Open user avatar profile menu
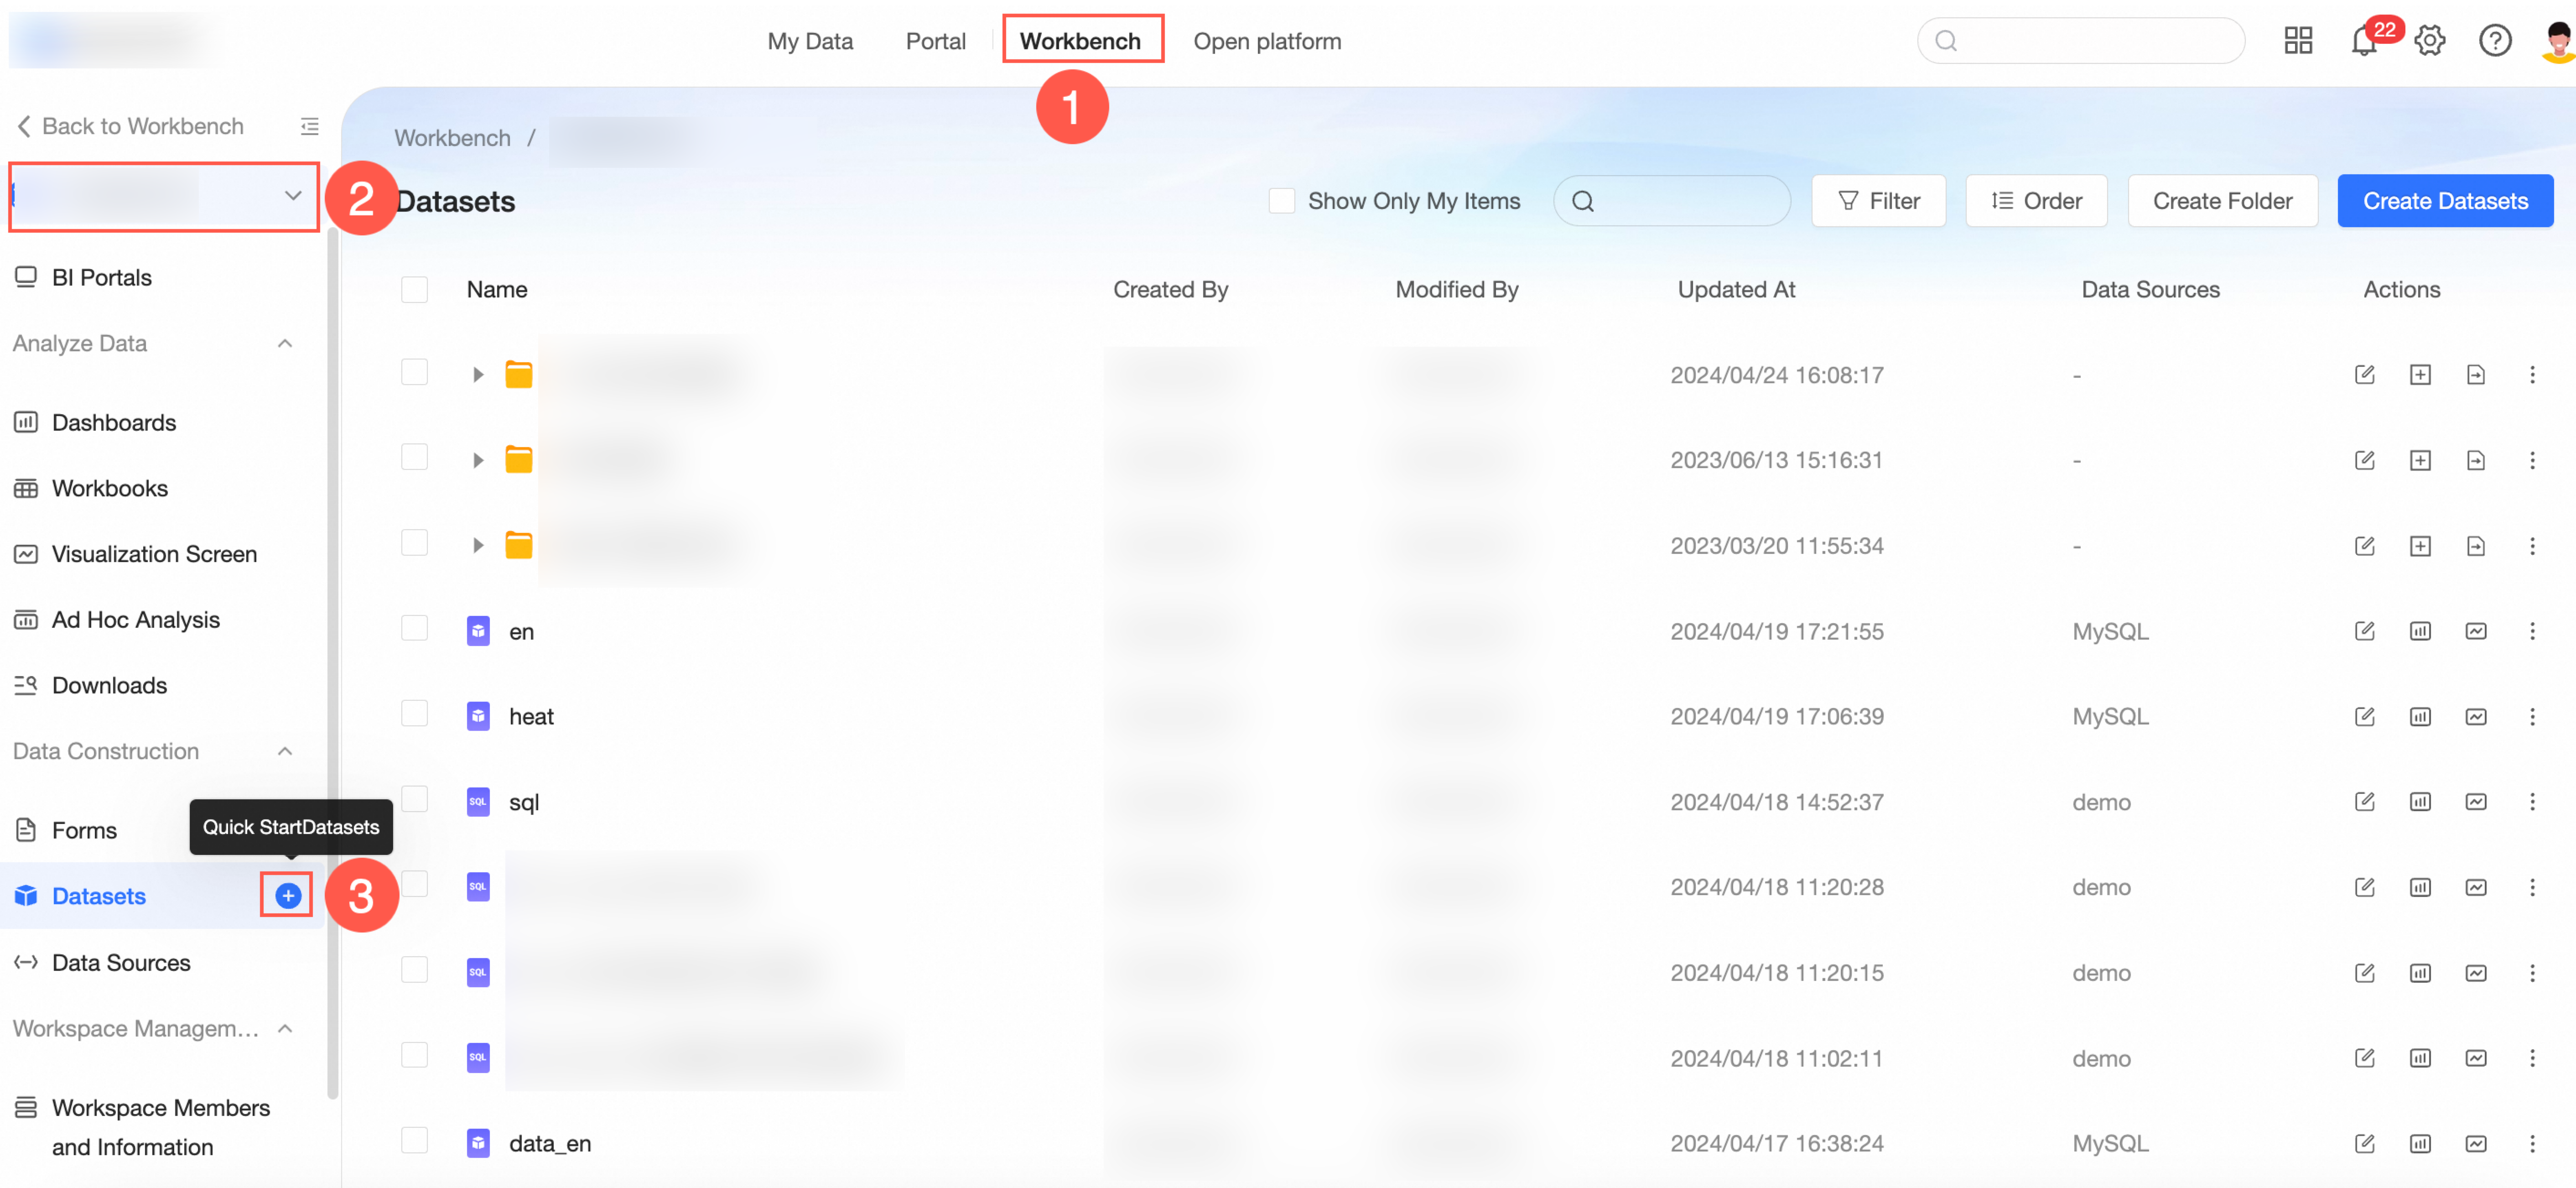2576x1188 pixels. 2558,41
